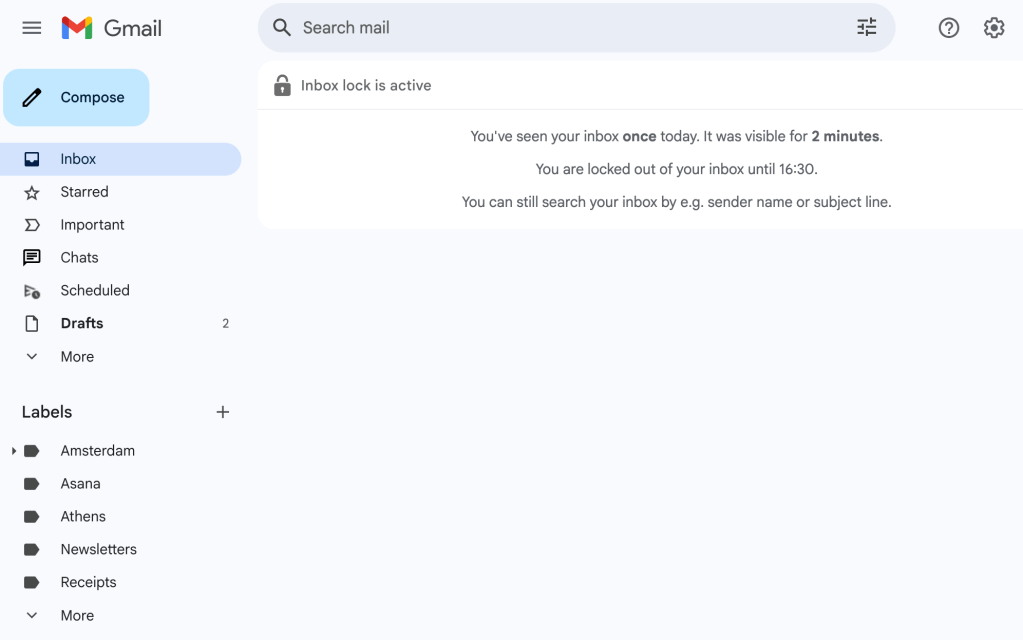Open the Inbox folder

pyautogui.click(x=78, y=159)
